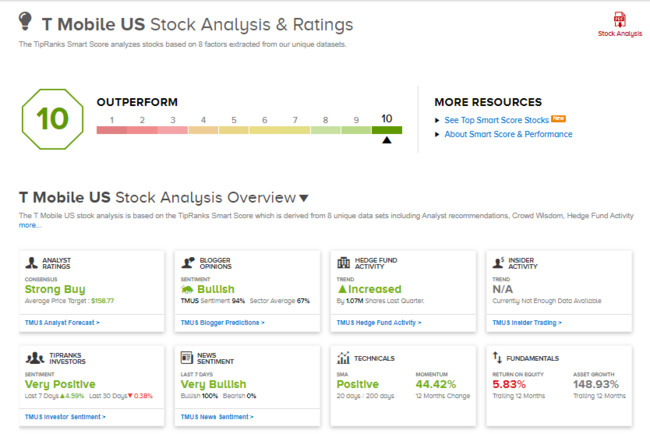Click the lightbulb icon beside the title

tap(27, 23)
